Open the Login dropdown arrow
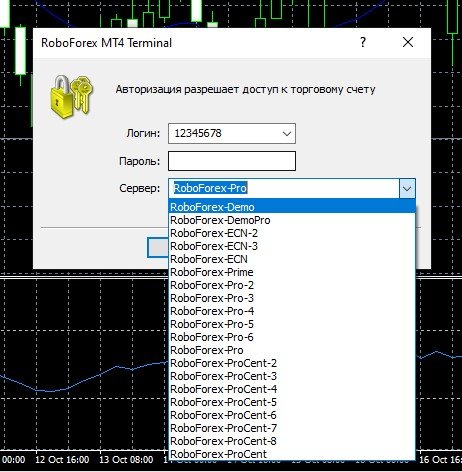 pos(287,134)
